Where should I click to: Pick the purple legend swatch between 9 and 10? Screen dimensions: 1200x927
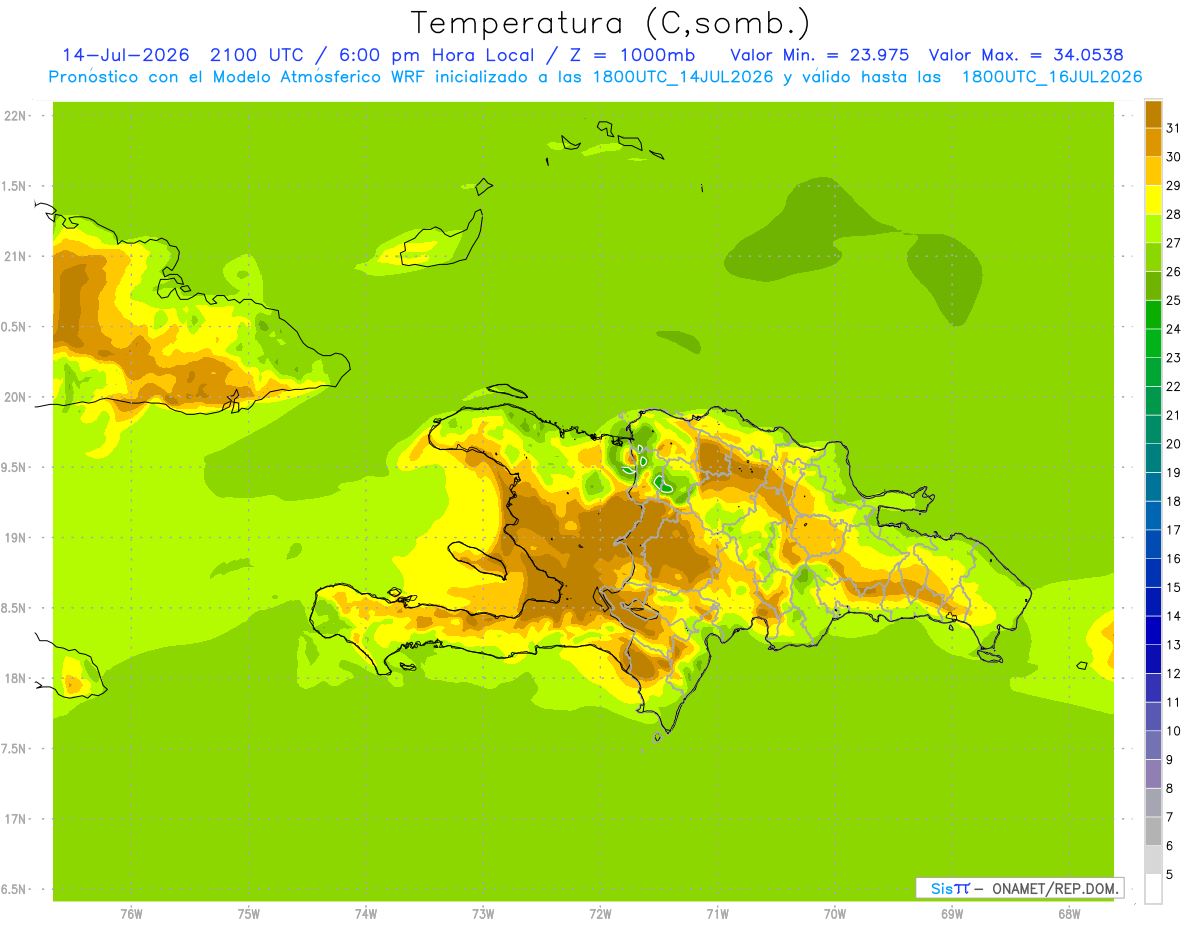pyautogui.click(x=1153, y=745)
